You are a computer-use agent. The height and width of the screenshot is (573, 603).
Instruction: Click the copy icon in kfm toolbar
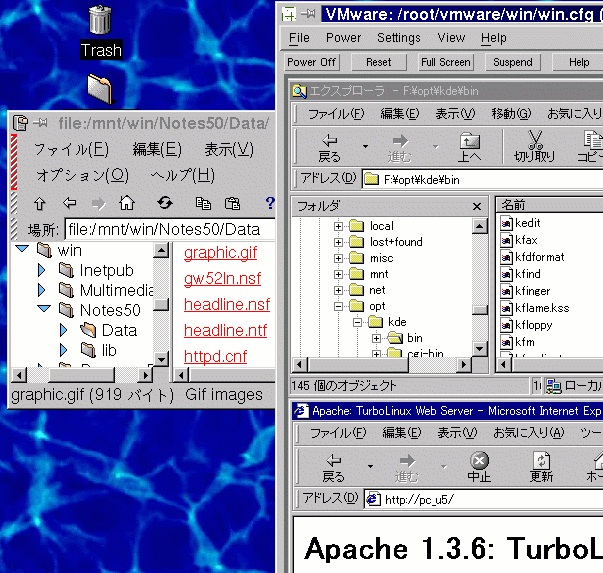point(203,203)
